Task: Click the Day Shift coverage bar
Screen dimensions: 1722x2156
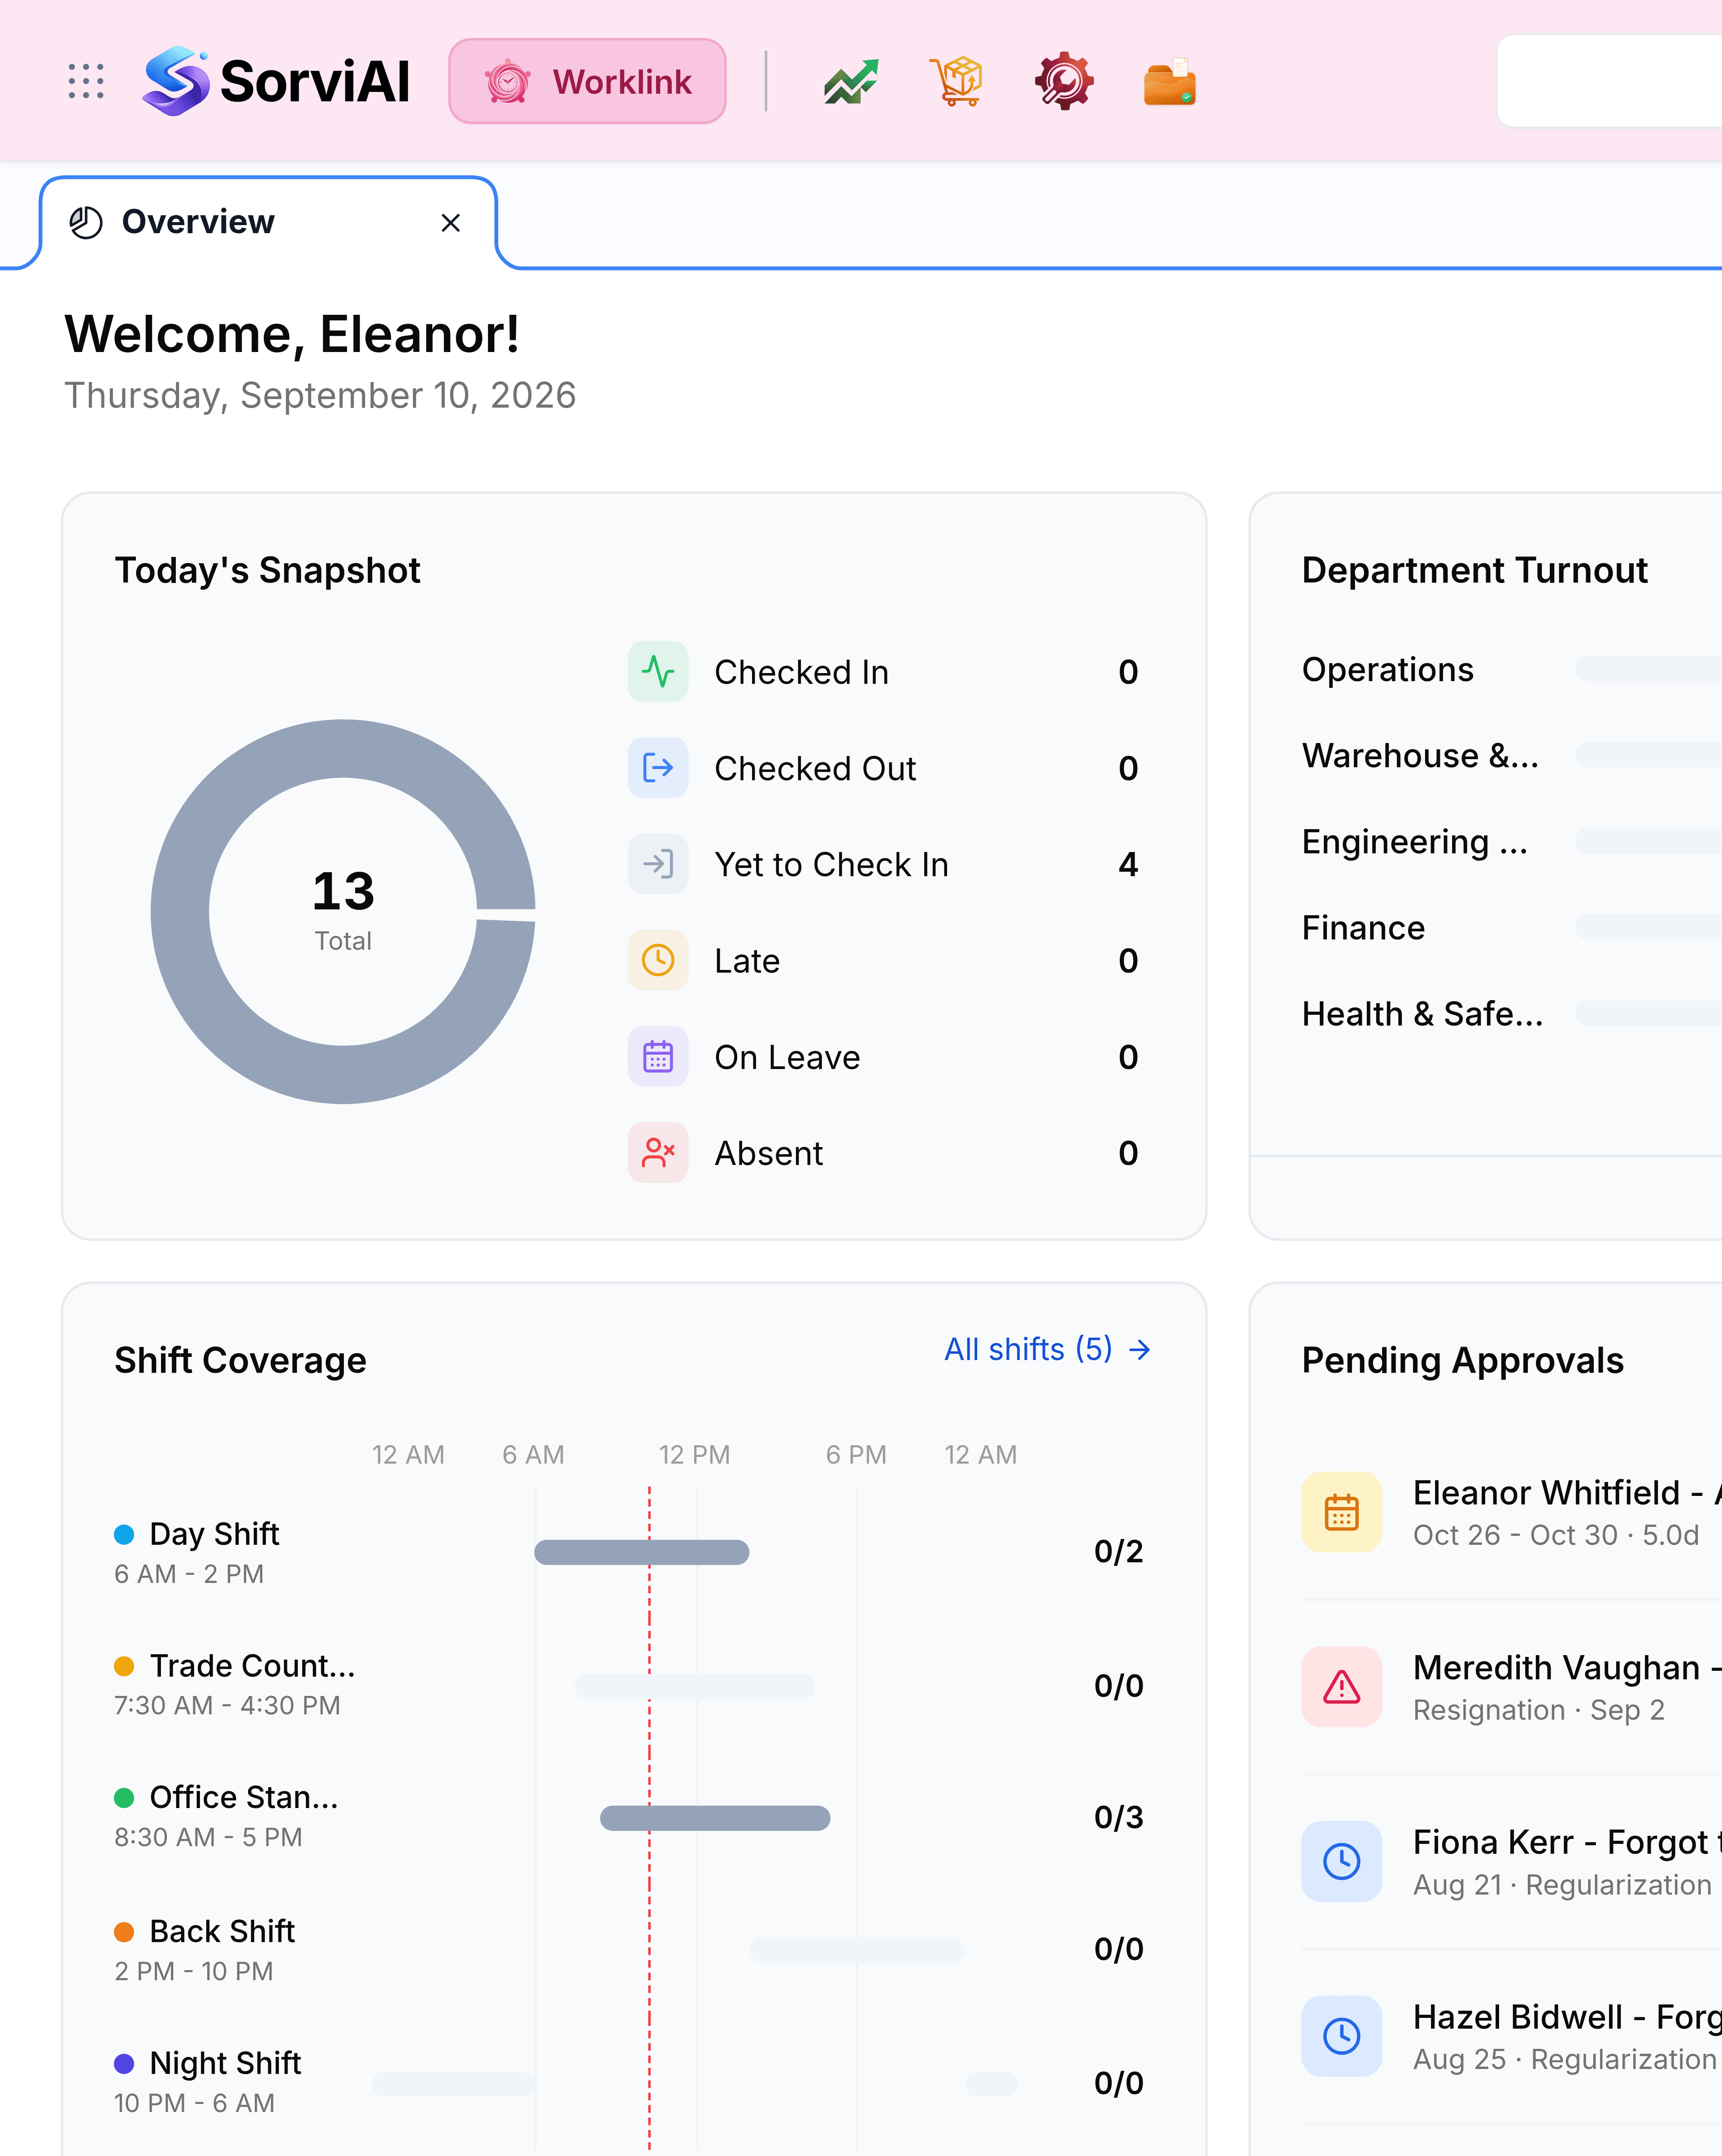Action: pos(642,1552)
